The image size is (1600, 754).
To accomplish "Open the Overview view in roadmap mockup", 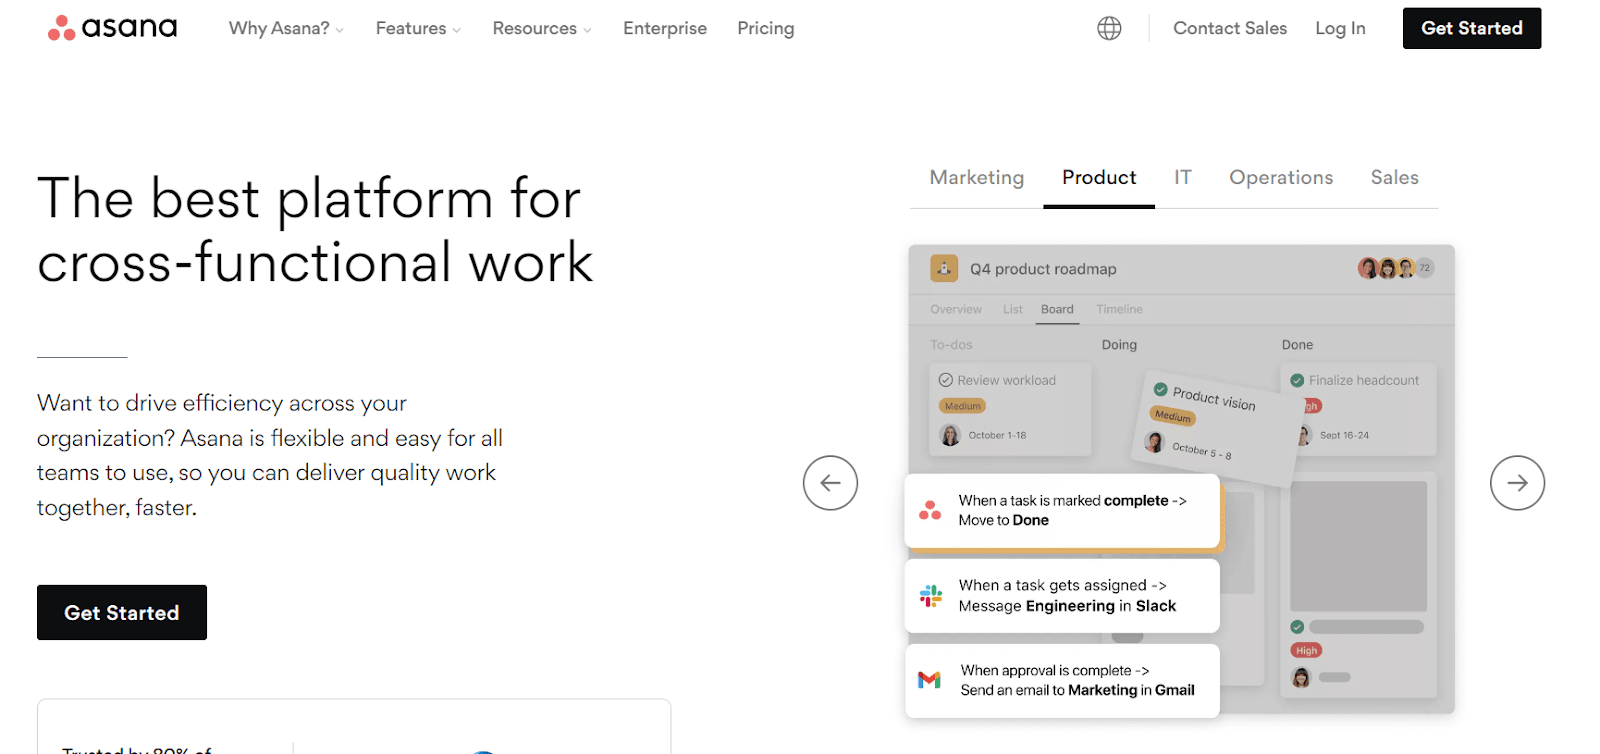I will [x=956, y=309].
